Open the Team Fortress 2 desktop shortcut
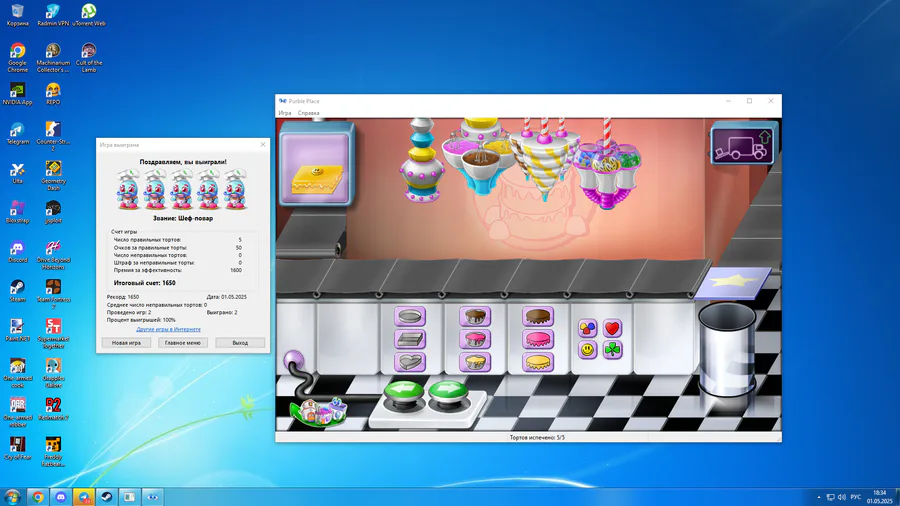 point(53,294)
